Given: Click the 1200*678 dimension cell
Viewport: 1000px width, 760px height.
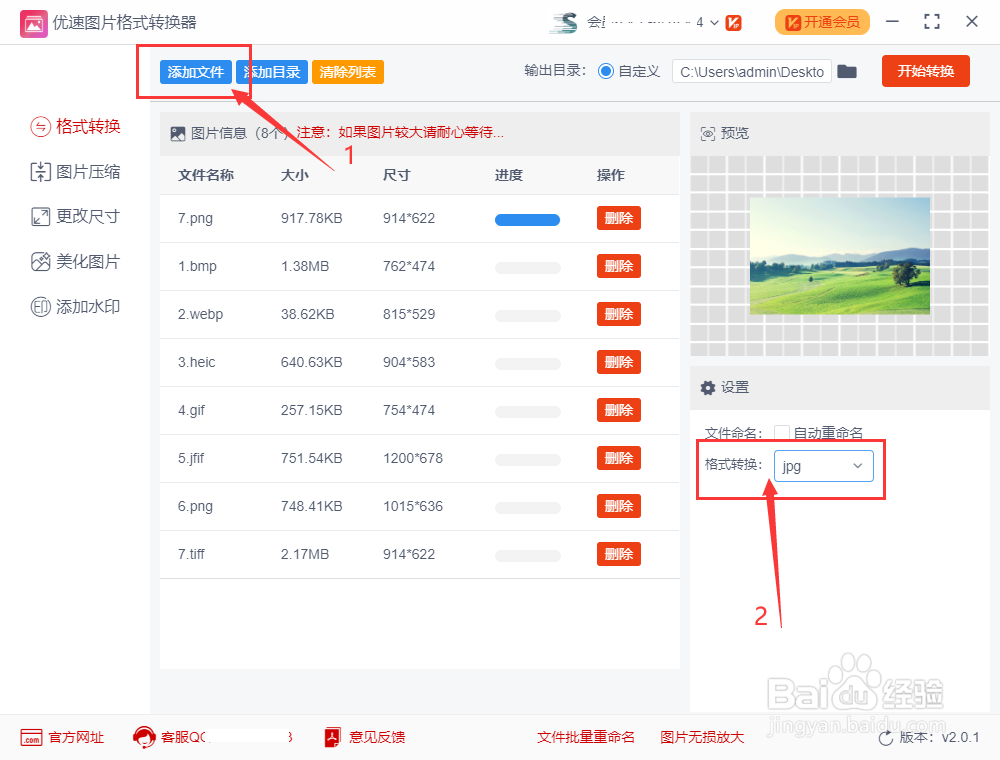Looking at the screenshot, I should click(x=413, y=458).
